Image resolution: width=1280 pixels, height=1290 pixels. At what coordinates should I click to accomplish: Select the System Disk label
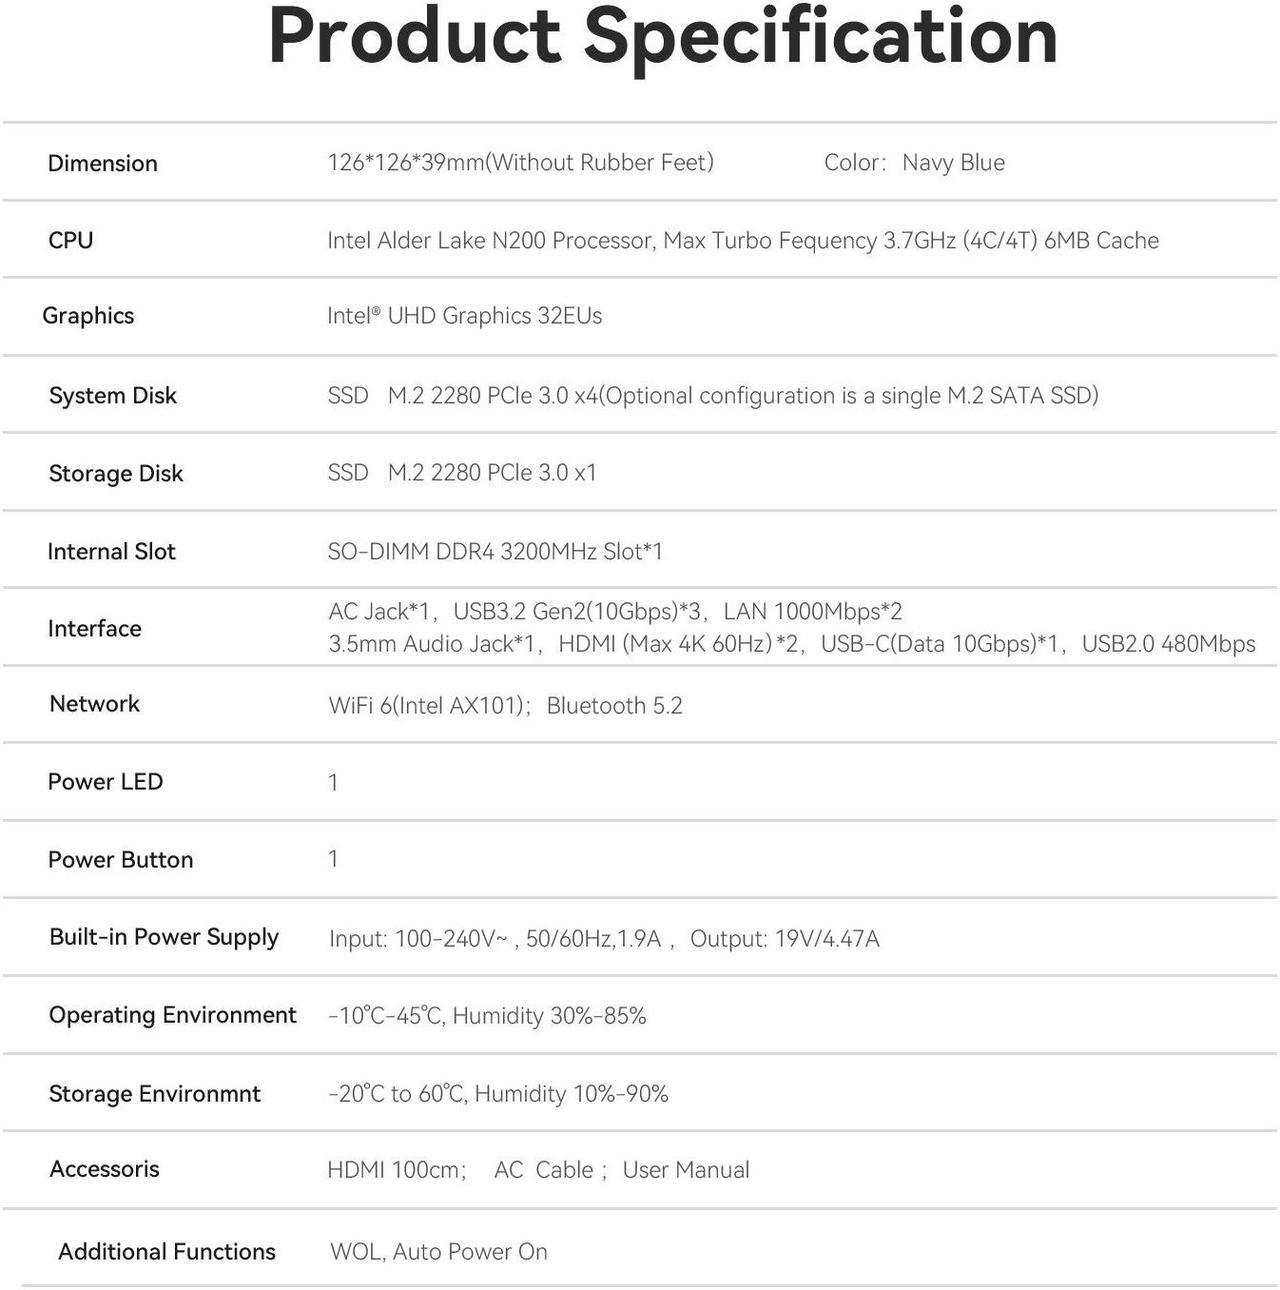[113, 395]
